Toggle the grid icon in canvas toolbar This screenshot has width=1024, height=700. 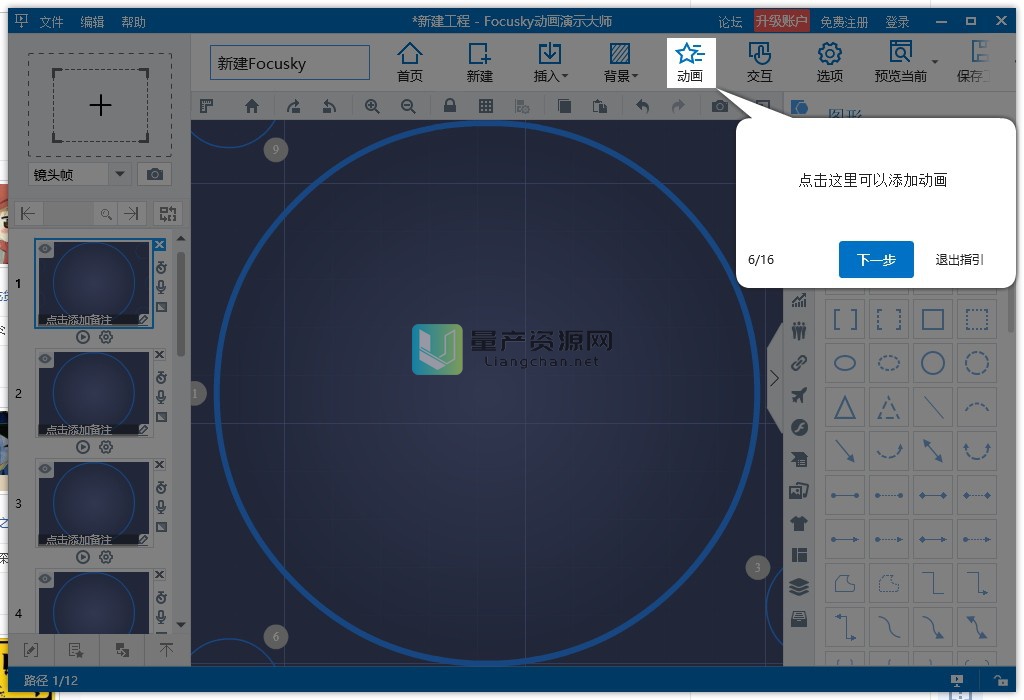(486, 106)
